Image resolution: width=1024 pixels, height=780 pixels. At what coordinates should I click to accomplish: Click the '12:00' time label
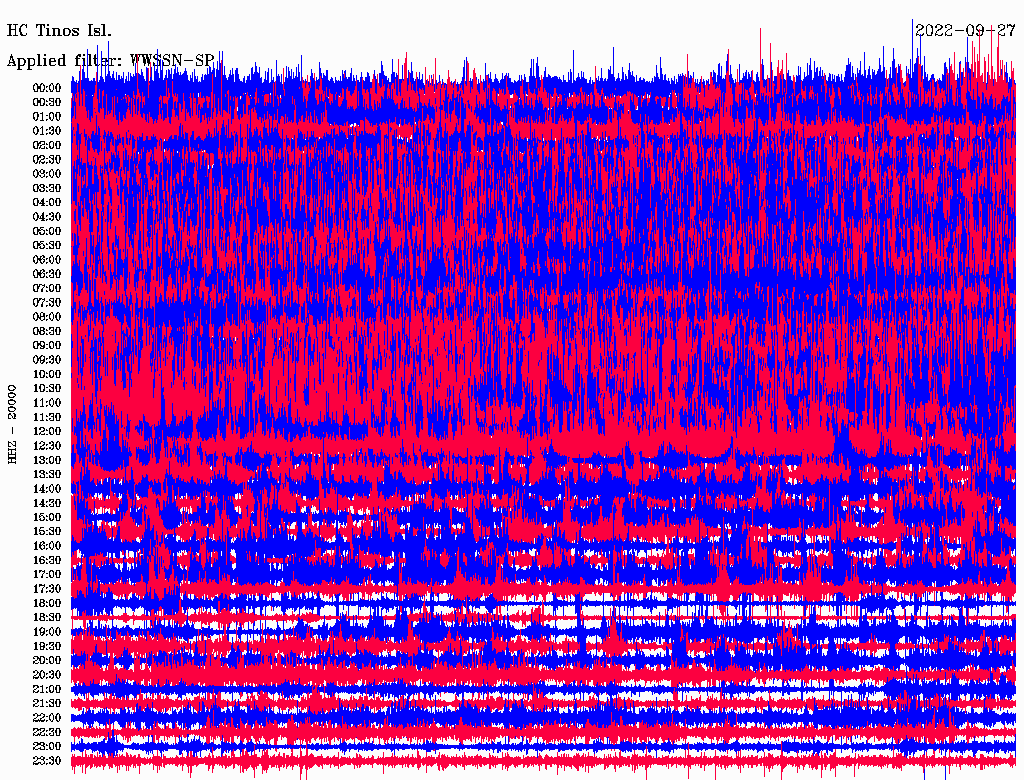pos(47,431)
